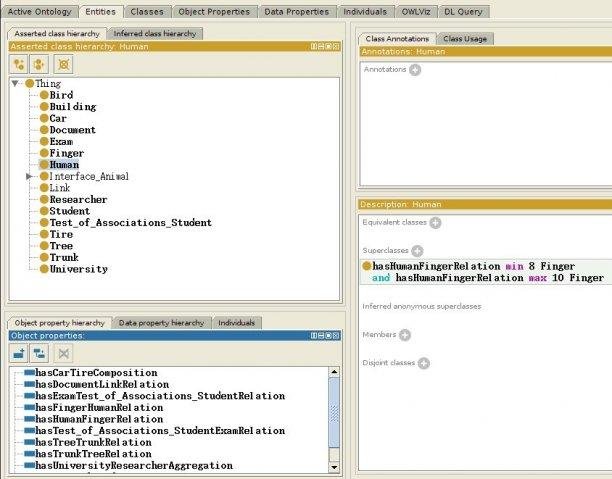The height and width of the screenshot is (479, 612).
Task: Select the Class Annotations tab
Action: point(397,39)
